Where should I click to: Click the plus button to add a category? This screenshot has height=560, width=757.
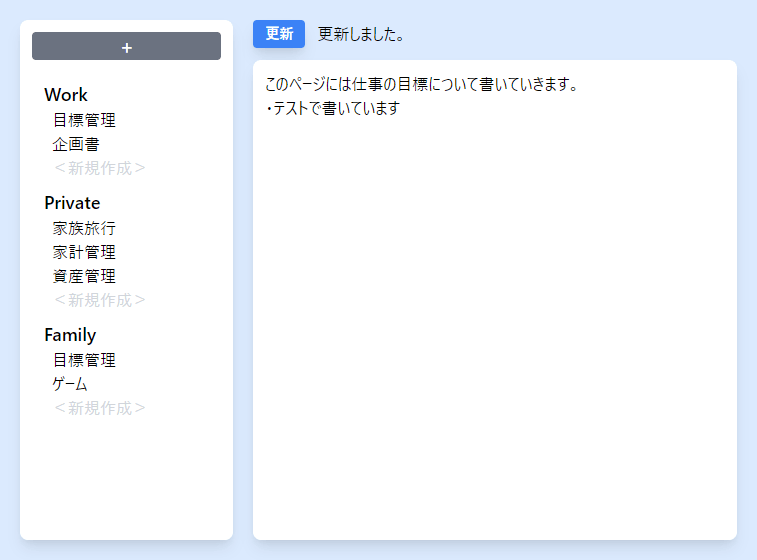[x=126, y=46]
